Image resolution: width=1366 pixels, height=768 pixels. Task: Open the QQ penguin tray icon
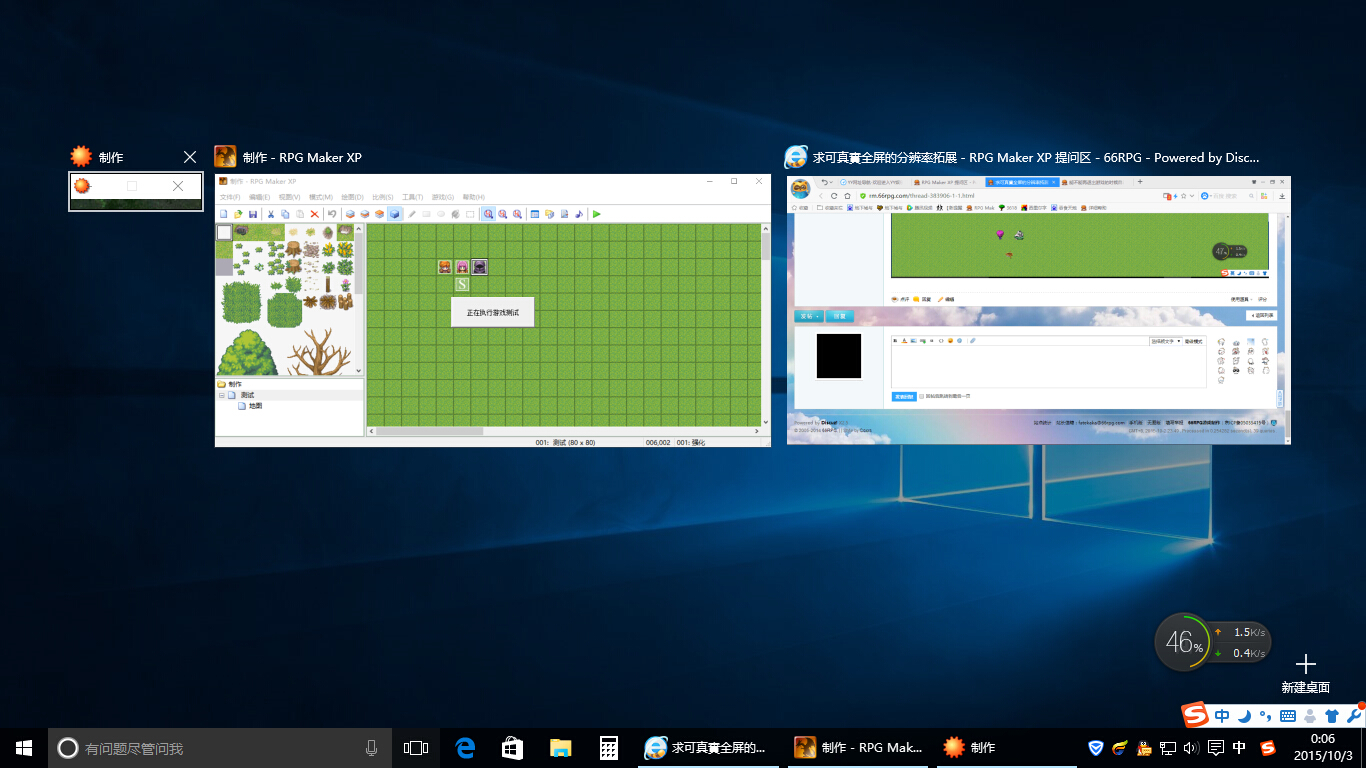tap(1143, 747)
